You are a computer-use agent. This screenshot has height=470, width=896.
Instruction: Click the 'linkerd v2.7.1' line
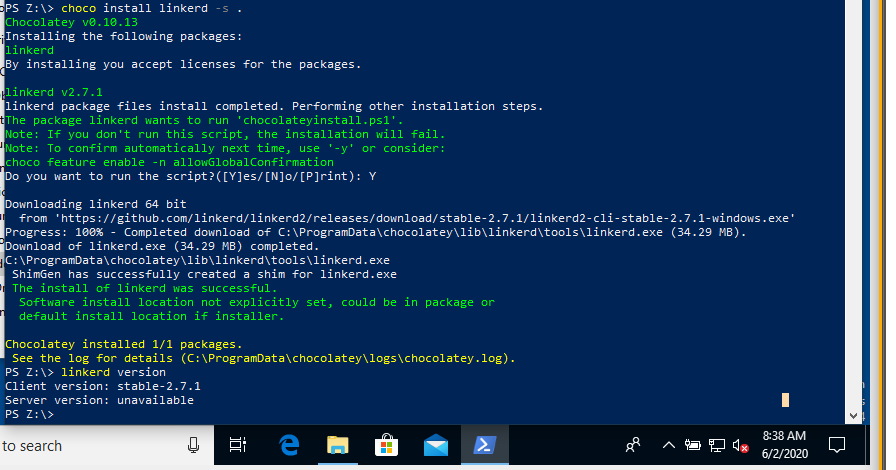54,92
